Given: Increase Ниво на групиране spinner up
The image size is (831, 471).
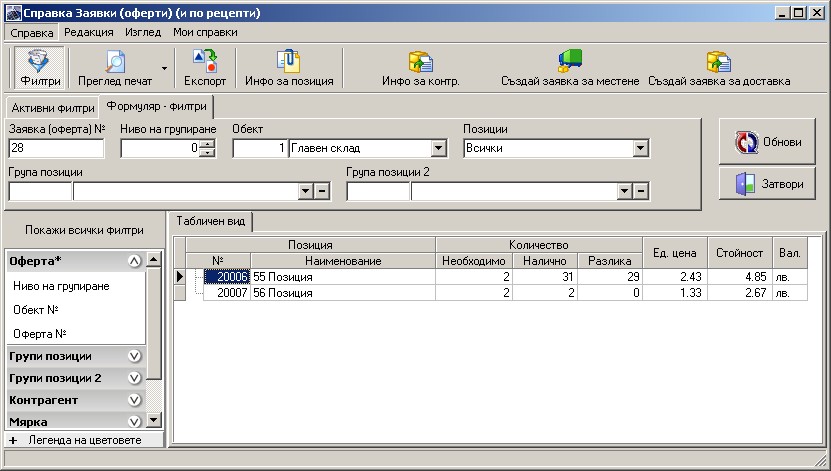Looking at the screenshot, I should [207, 144].
